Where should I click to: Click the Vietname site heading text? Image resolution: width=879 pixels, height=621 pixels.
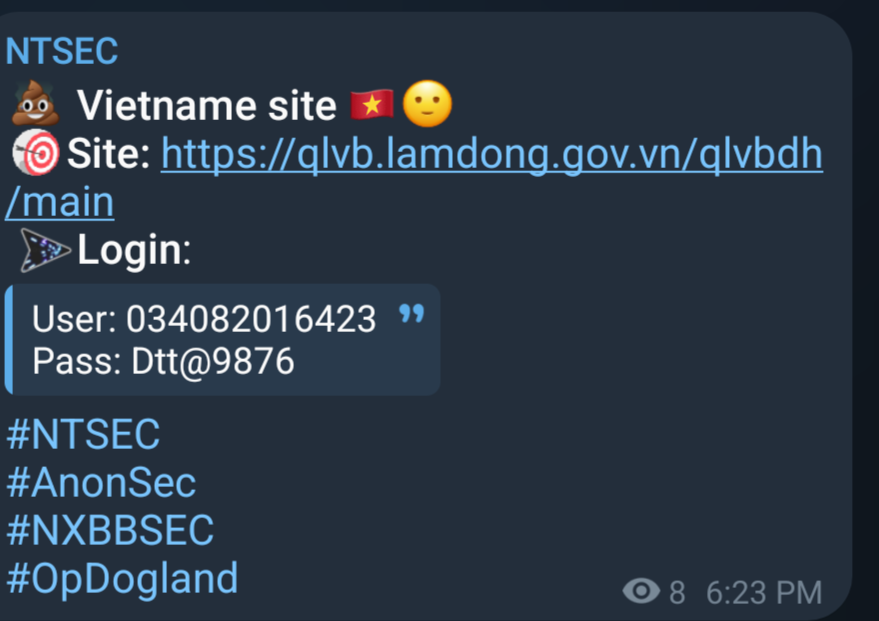coord(207,105)
